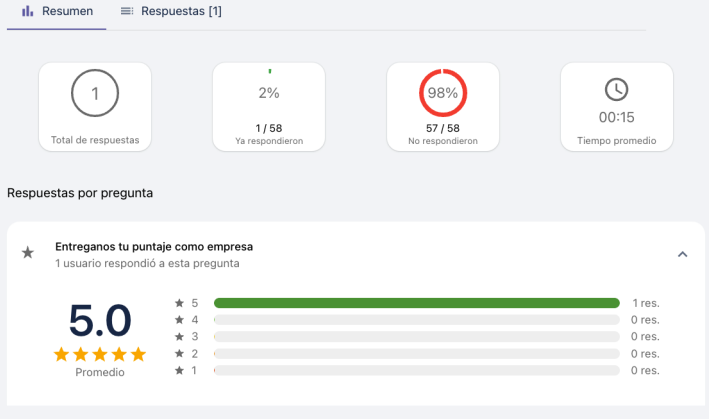Image resolution: width=709 pixels, height=419 pixels.
Task: Select the Ya respondieron card
Action: click(x=269, y=106)
